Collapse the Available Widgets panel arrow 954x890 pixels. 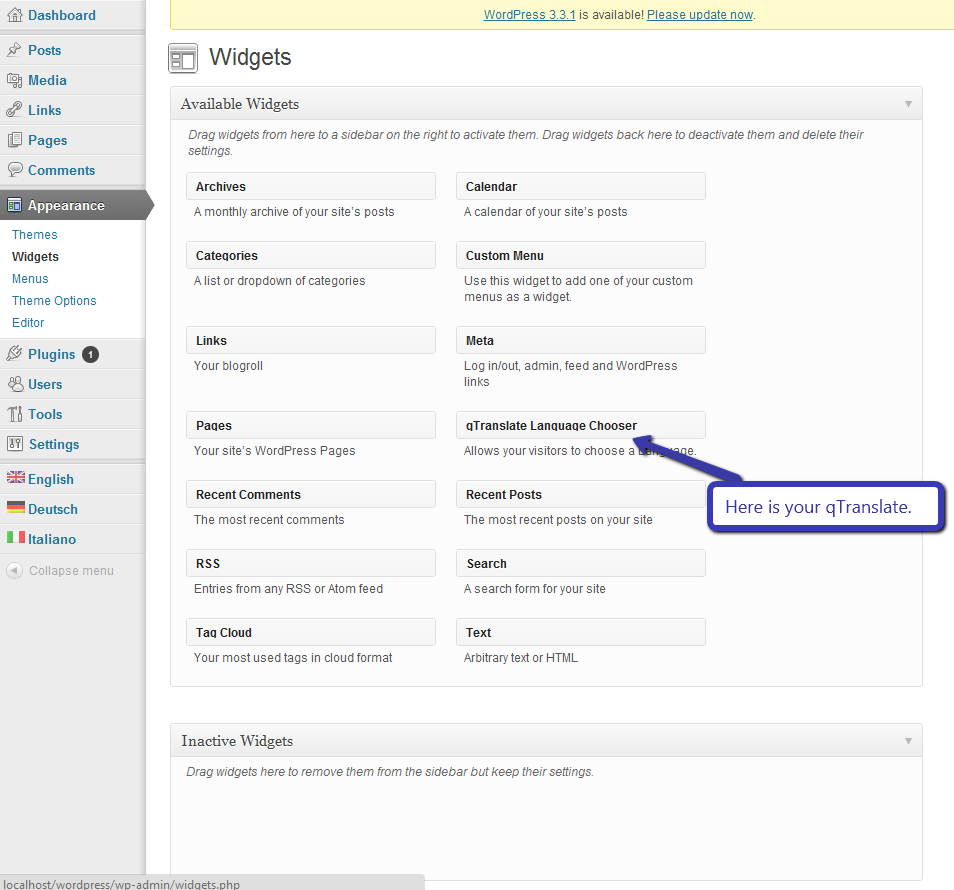click(x=908, y=104)
